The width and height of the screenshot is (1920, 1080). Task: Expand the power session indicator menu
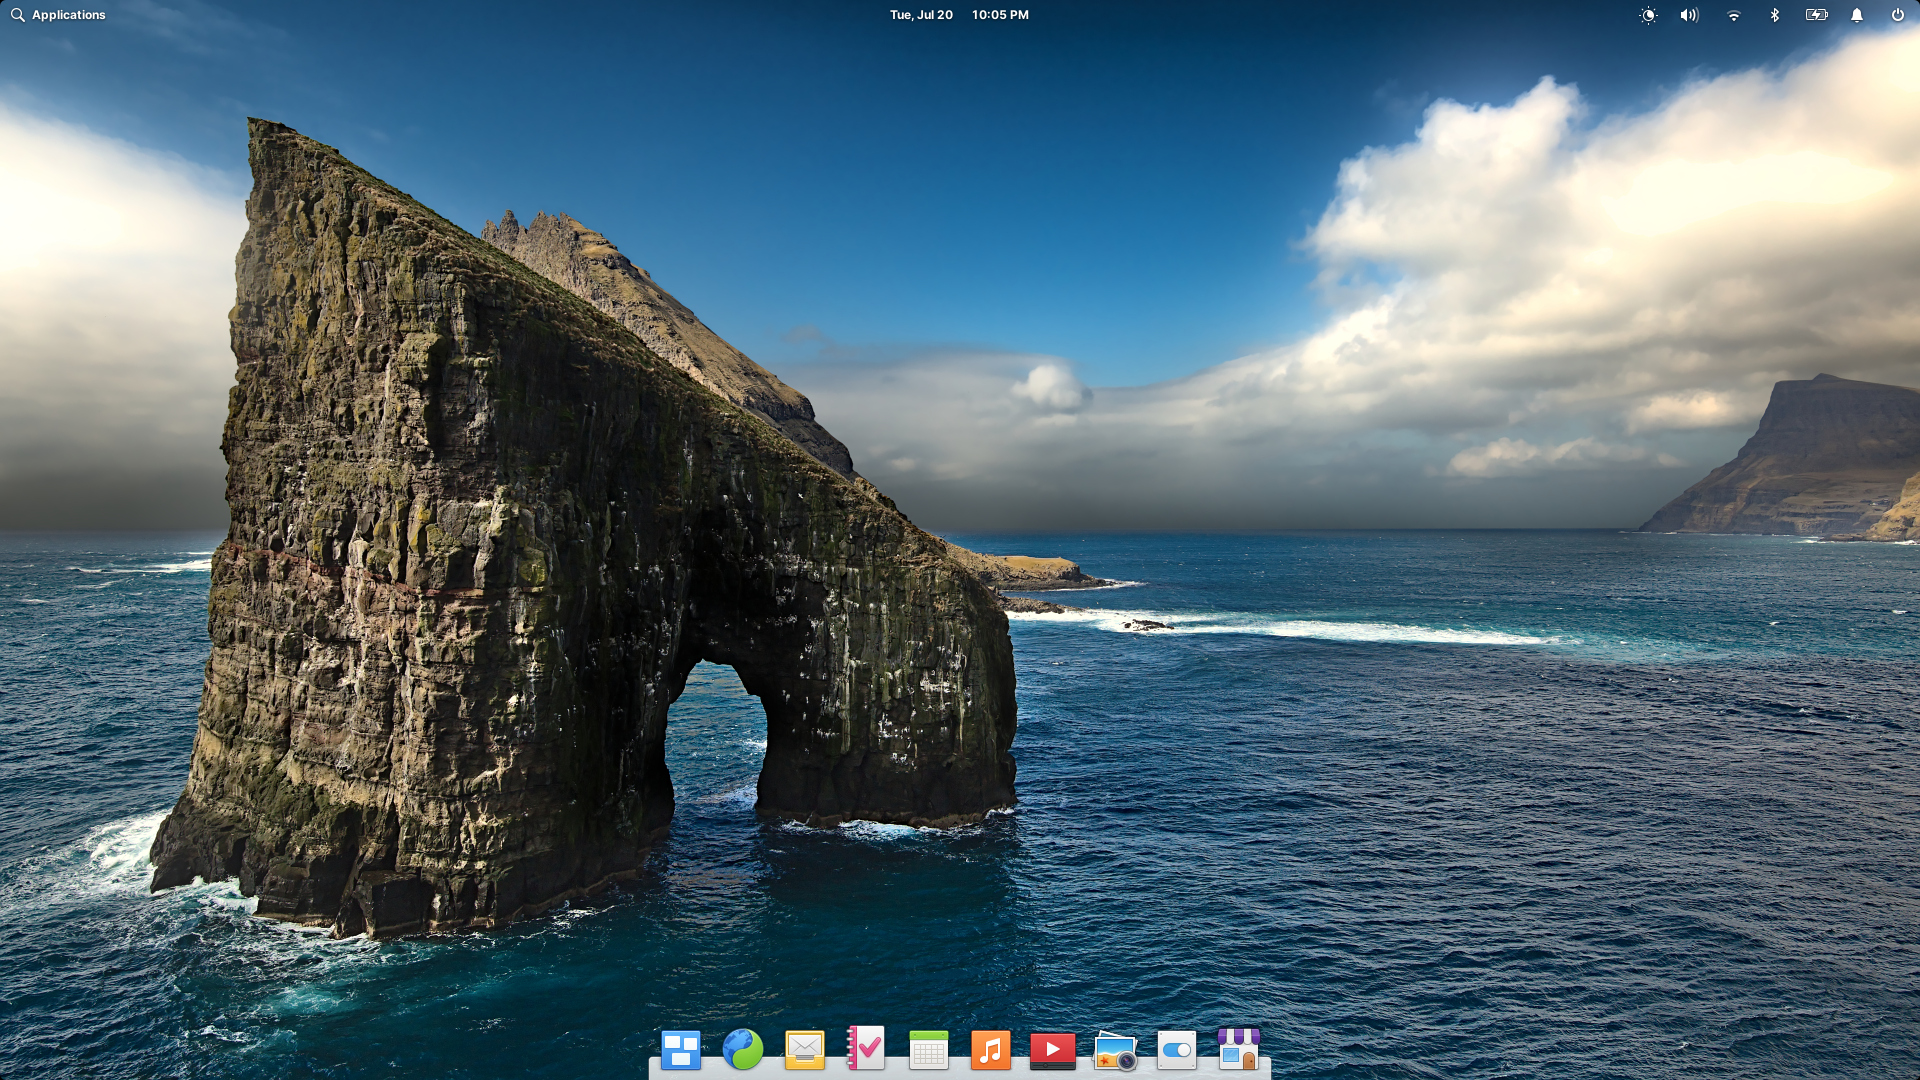(x=1897, y=15)
